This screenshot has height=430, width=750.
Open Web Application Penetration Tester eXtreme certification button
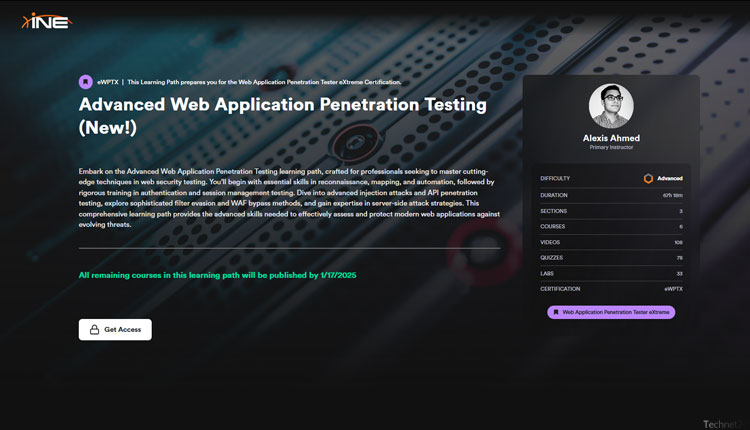pyautogui.click(x=611, y=312)
